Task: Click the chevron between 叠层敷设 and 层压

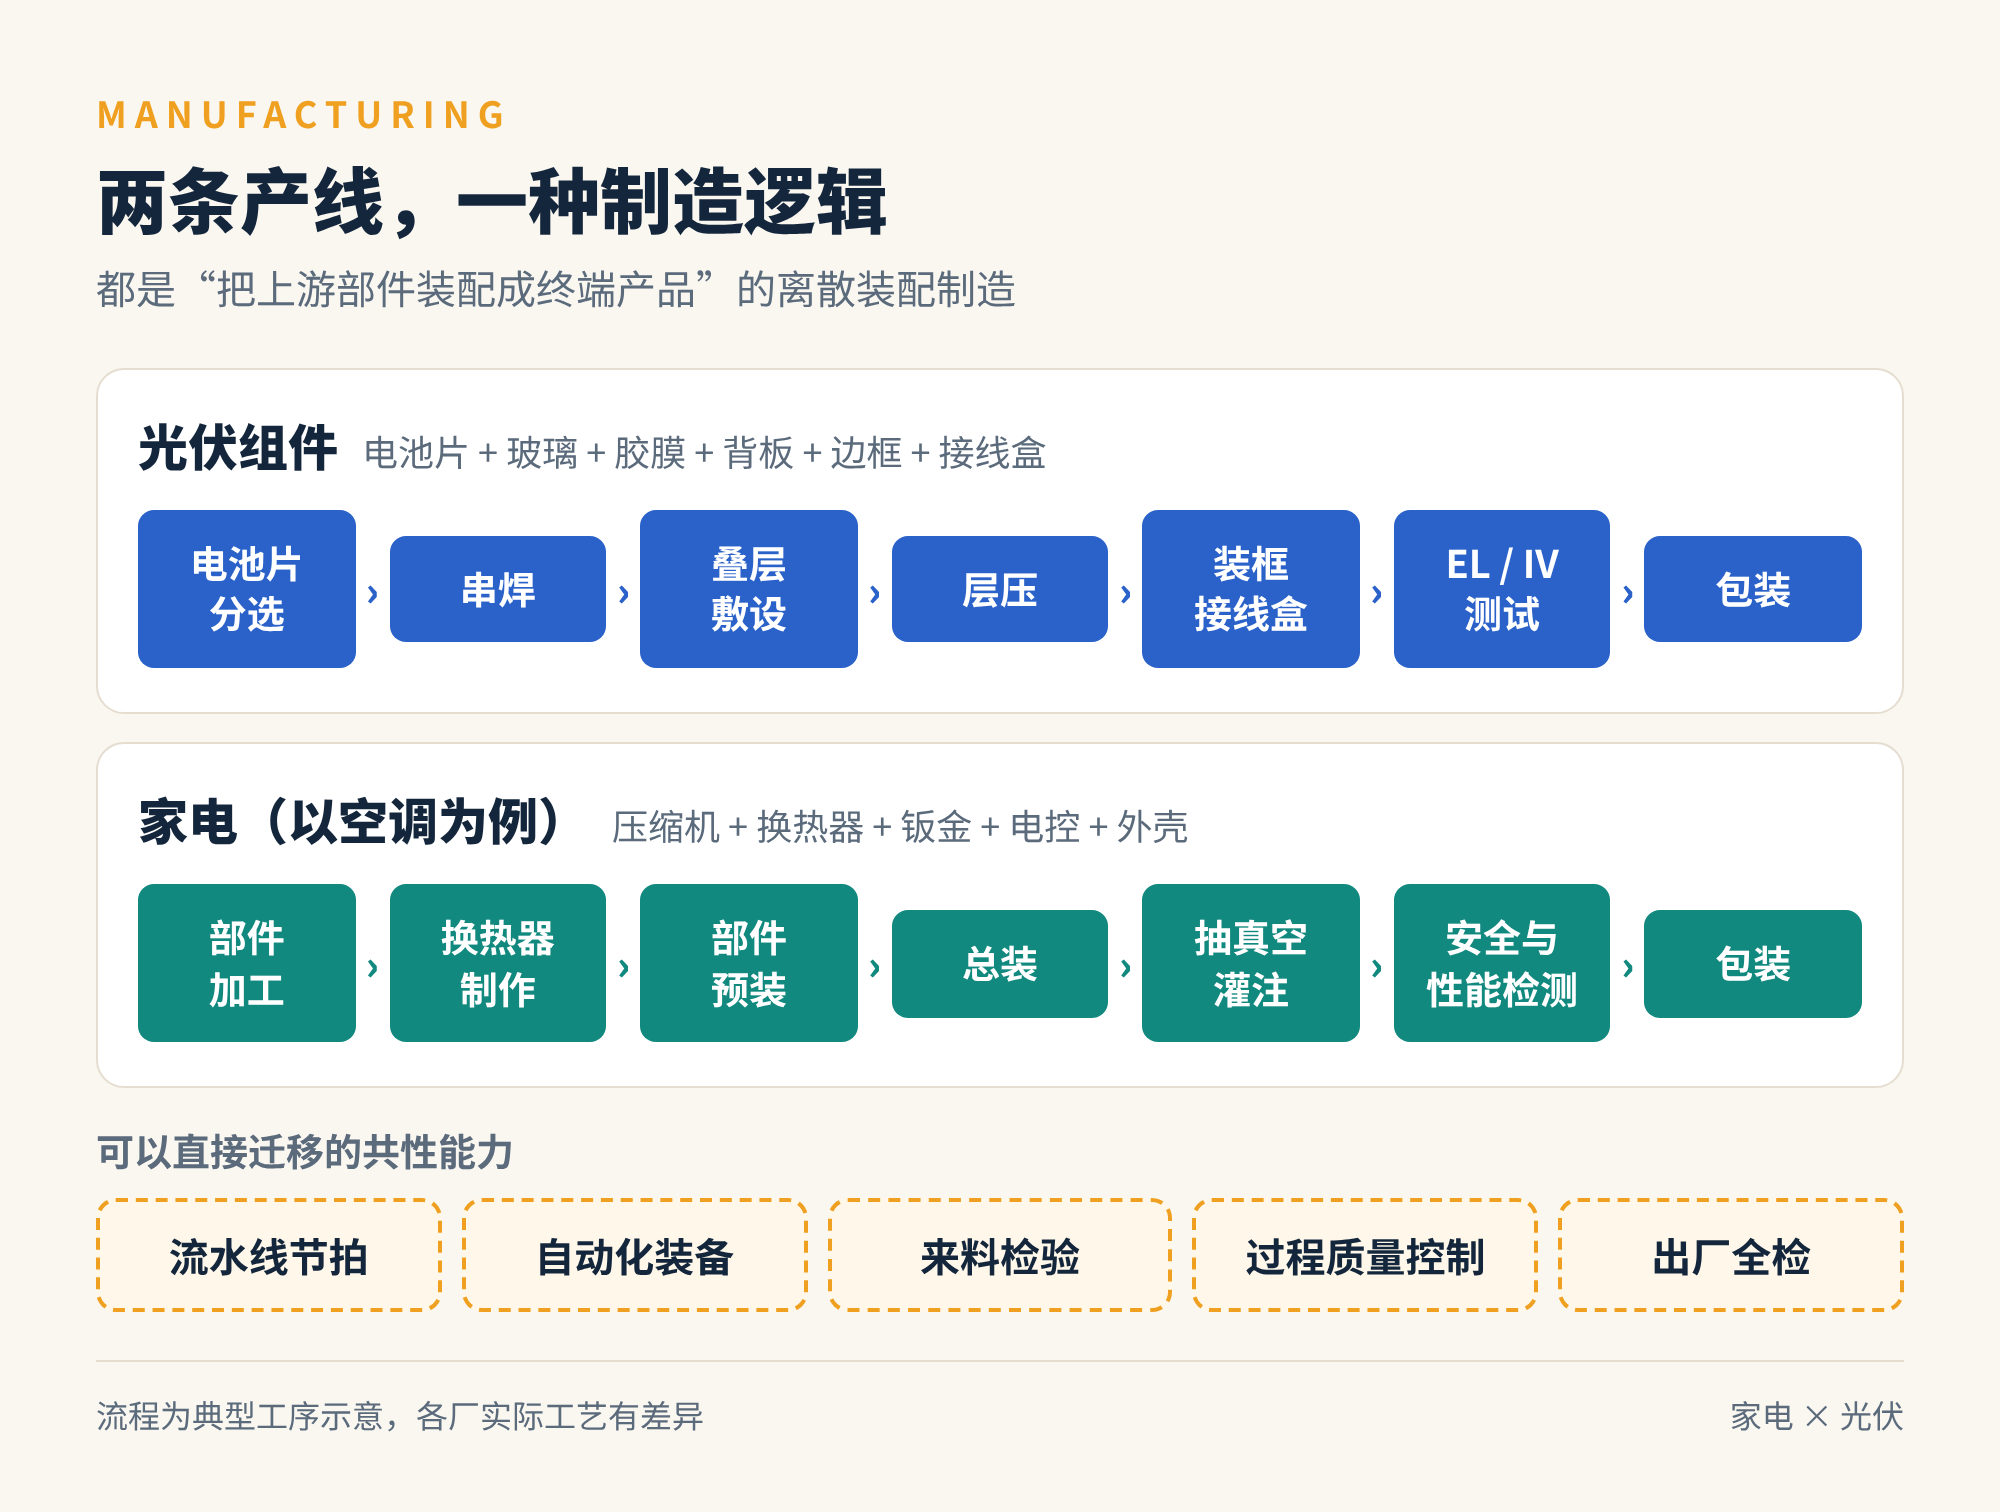Action: [875, 594]
